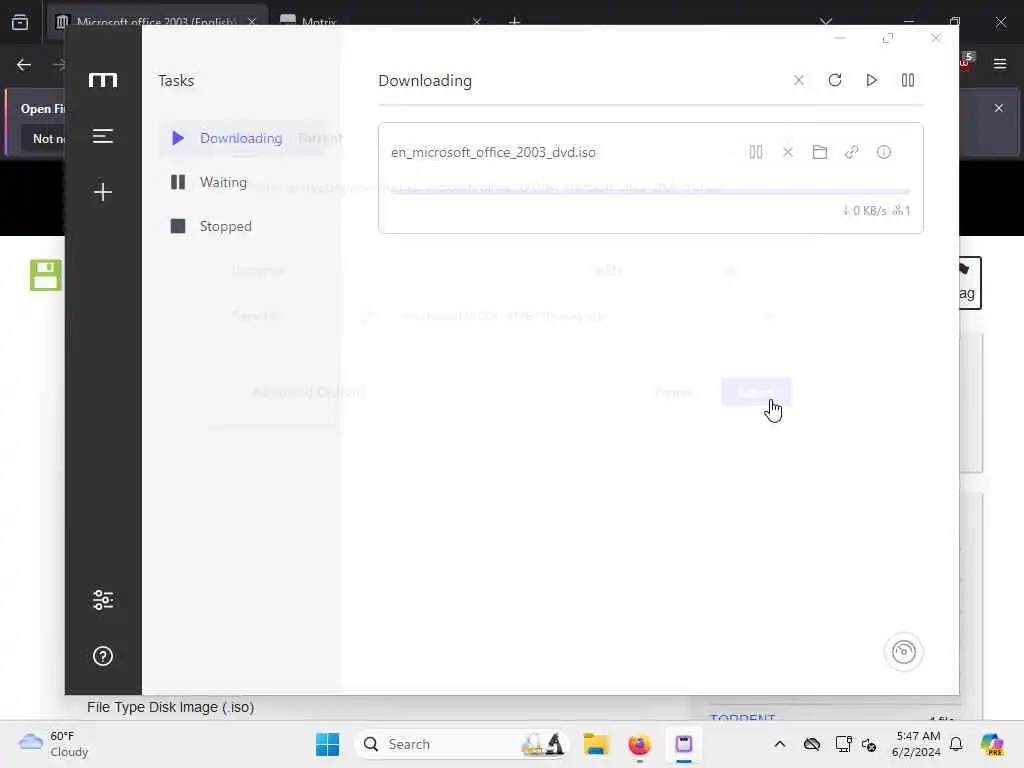Click the 0 KB/s download speed
The height and width of the screenshot is (768, 1024).
click(864, 210)
